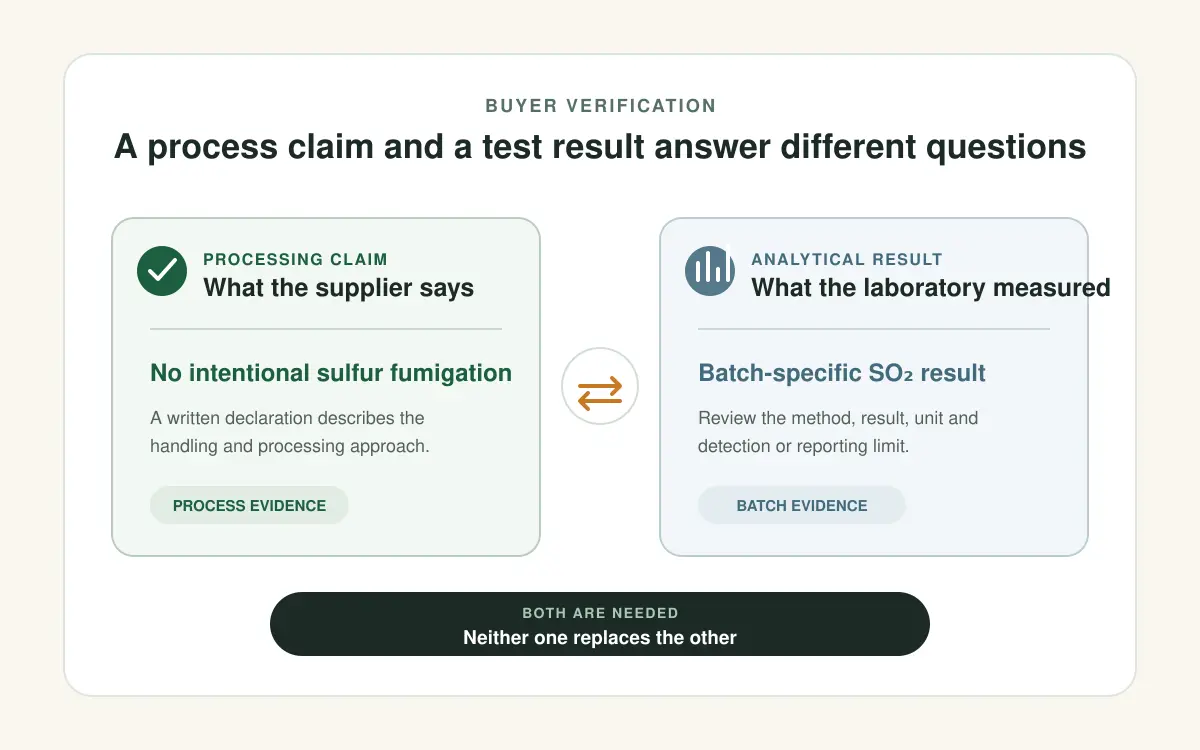The image size is (1200, 750).
Task: Click the "Neither one replaces the other" banner
Action: [600, 624]
